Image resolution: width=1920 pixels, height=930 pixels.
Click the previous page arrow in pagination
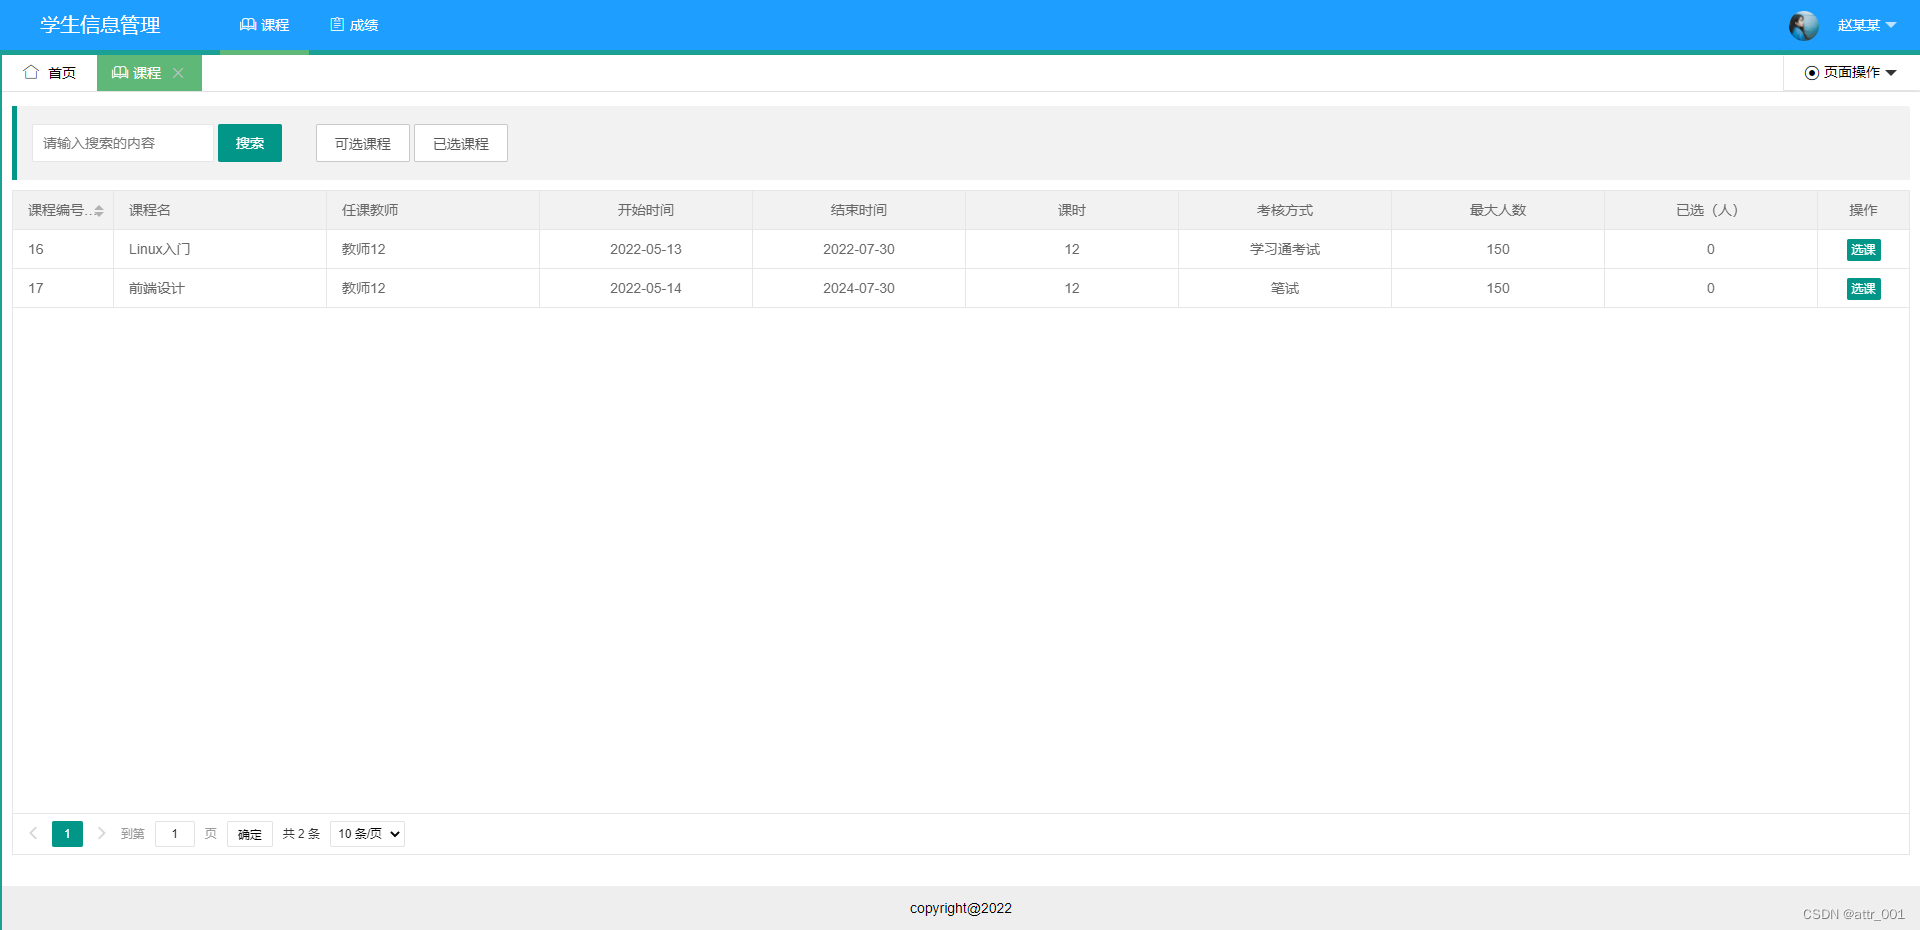tap(33, 833)
